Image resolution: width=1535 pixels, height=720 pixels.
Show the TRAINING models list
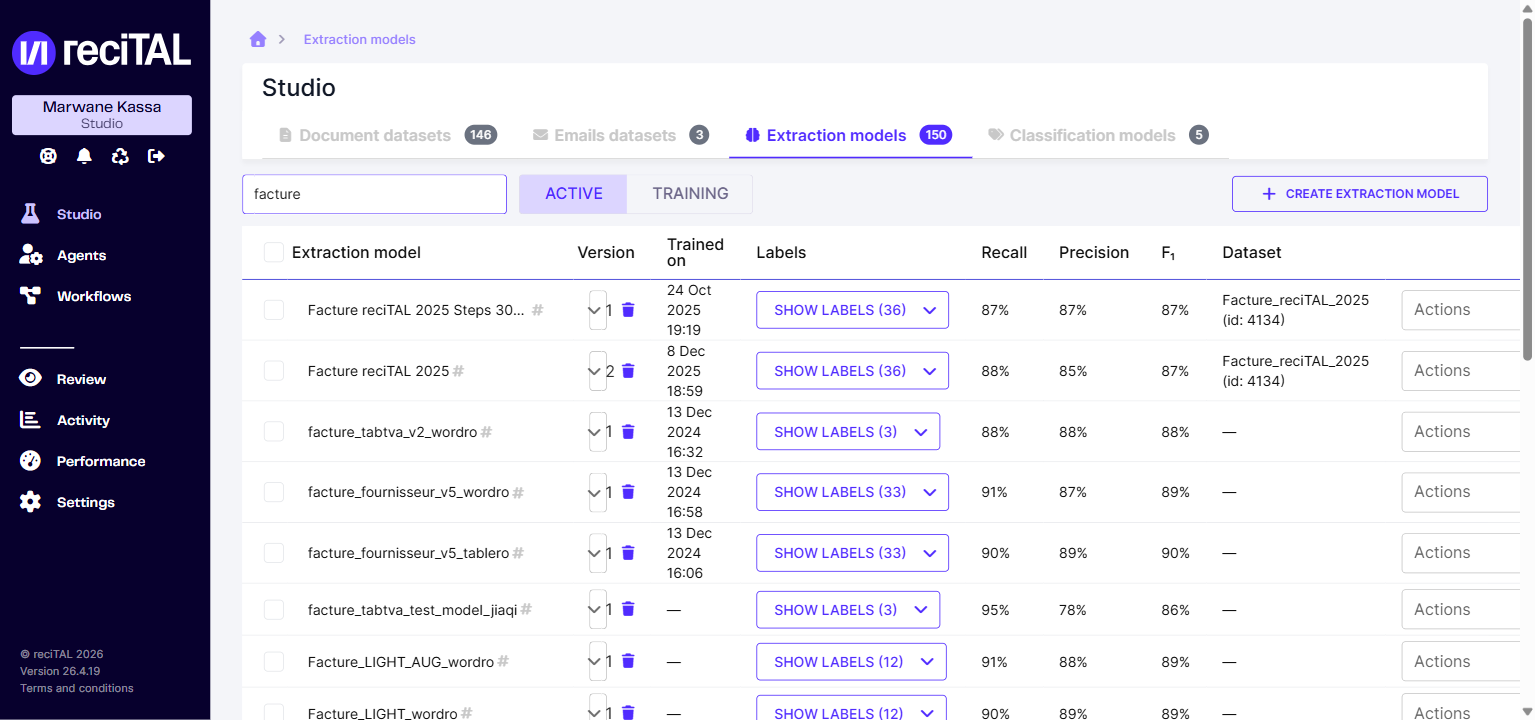pyautogui.click(x=690, y=194)
